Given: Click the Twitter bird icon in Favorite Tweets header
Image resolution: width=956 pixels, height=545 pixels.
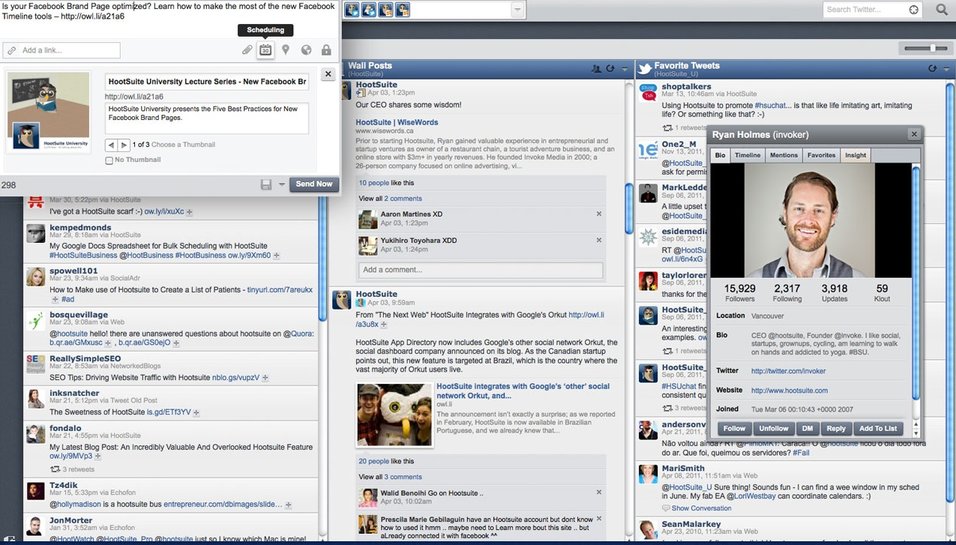Looking at the screenshot, I should click(644, 69).
